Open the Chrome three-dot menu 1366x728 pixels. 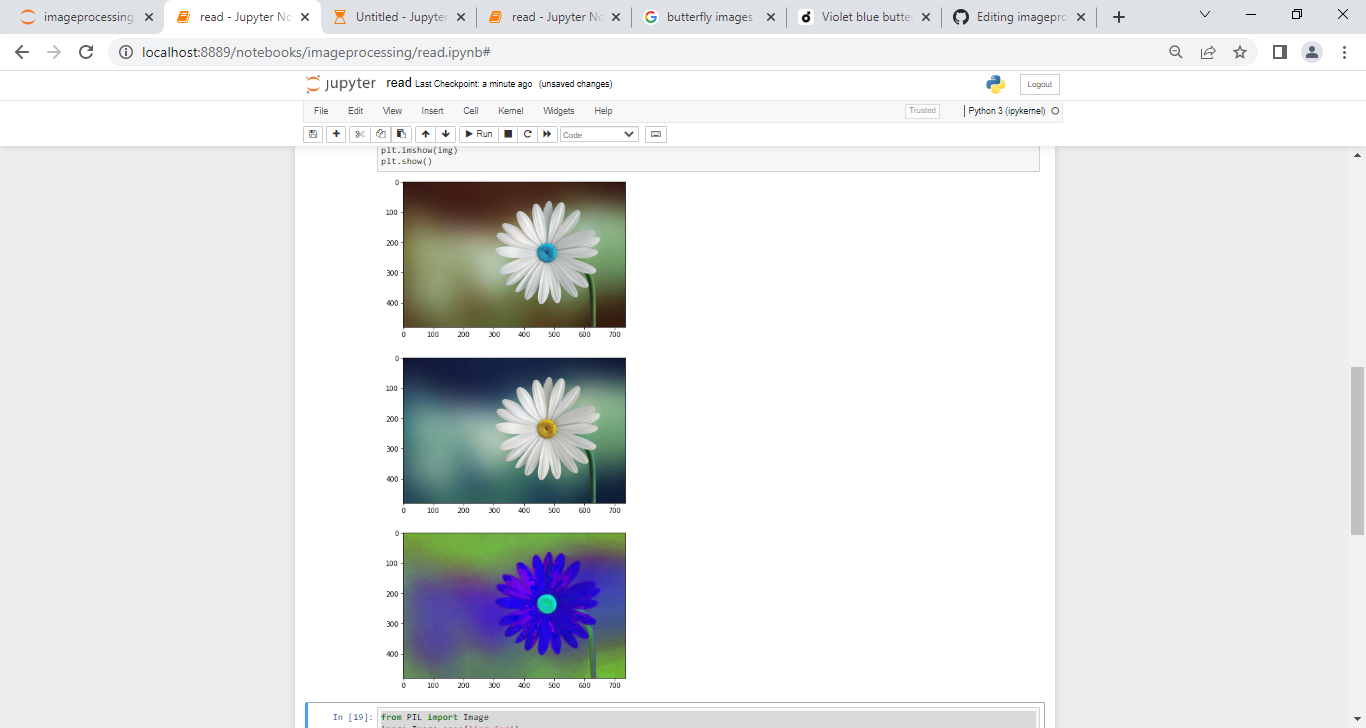coord(1344,52)
